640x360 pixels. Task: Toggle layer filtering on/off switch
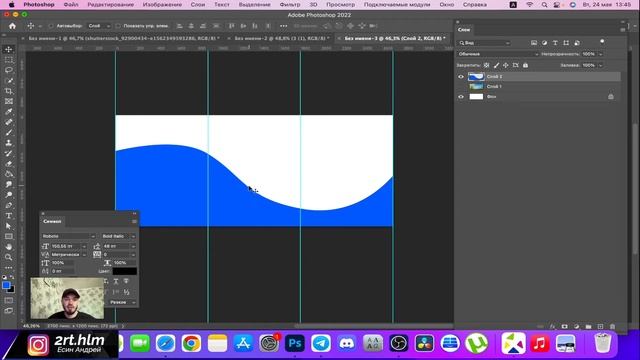[x=602, y=42]
